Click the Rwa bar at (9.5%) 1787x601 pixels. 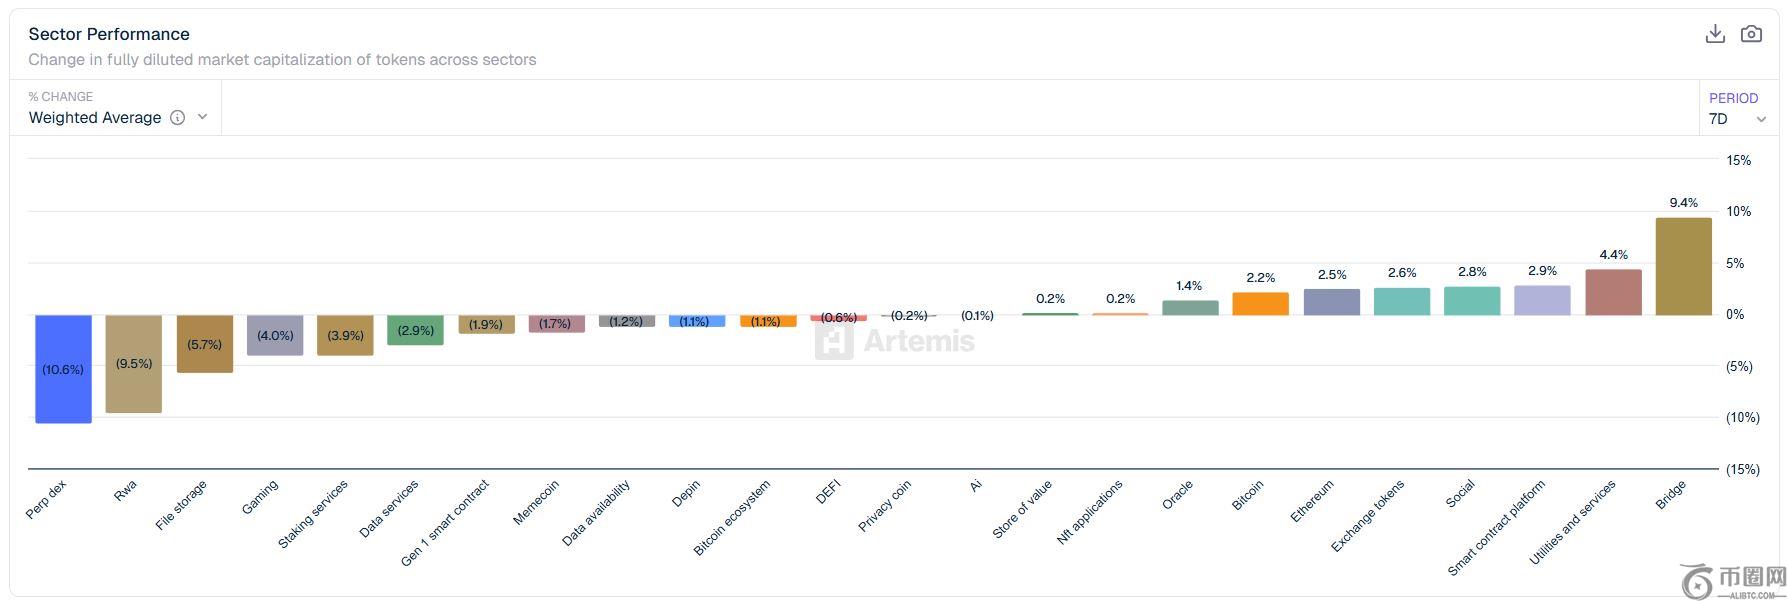(x=134, y=364)
